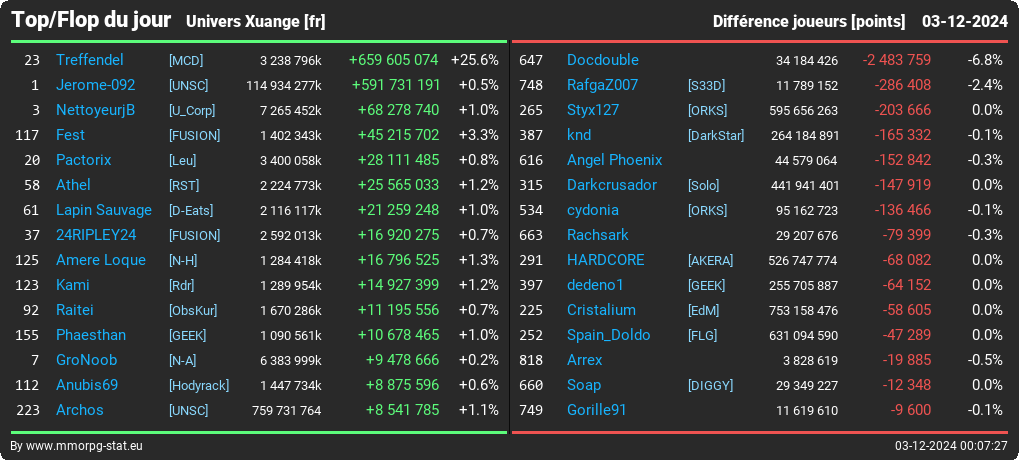Screen dimensions: 1019x460
Task: Click the Gorille91 player name
Action: (x=597, y=411)
